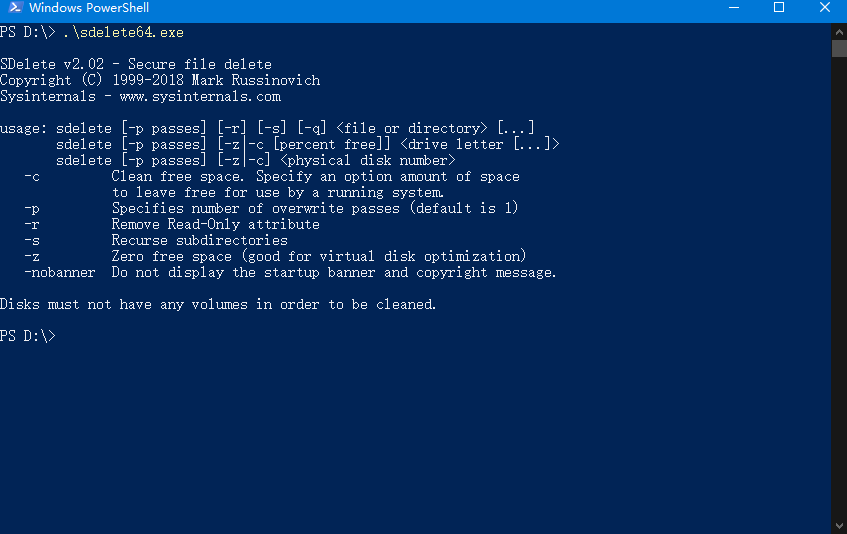Image resolution: width=847 pixels, height=534 pixels.
Task: Click the vertical scrollbar thumb
Action: 839,49
